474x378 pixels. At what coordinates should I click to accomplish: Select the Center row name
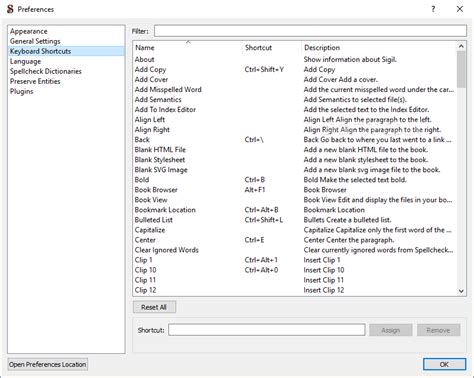tap(145, 240)
